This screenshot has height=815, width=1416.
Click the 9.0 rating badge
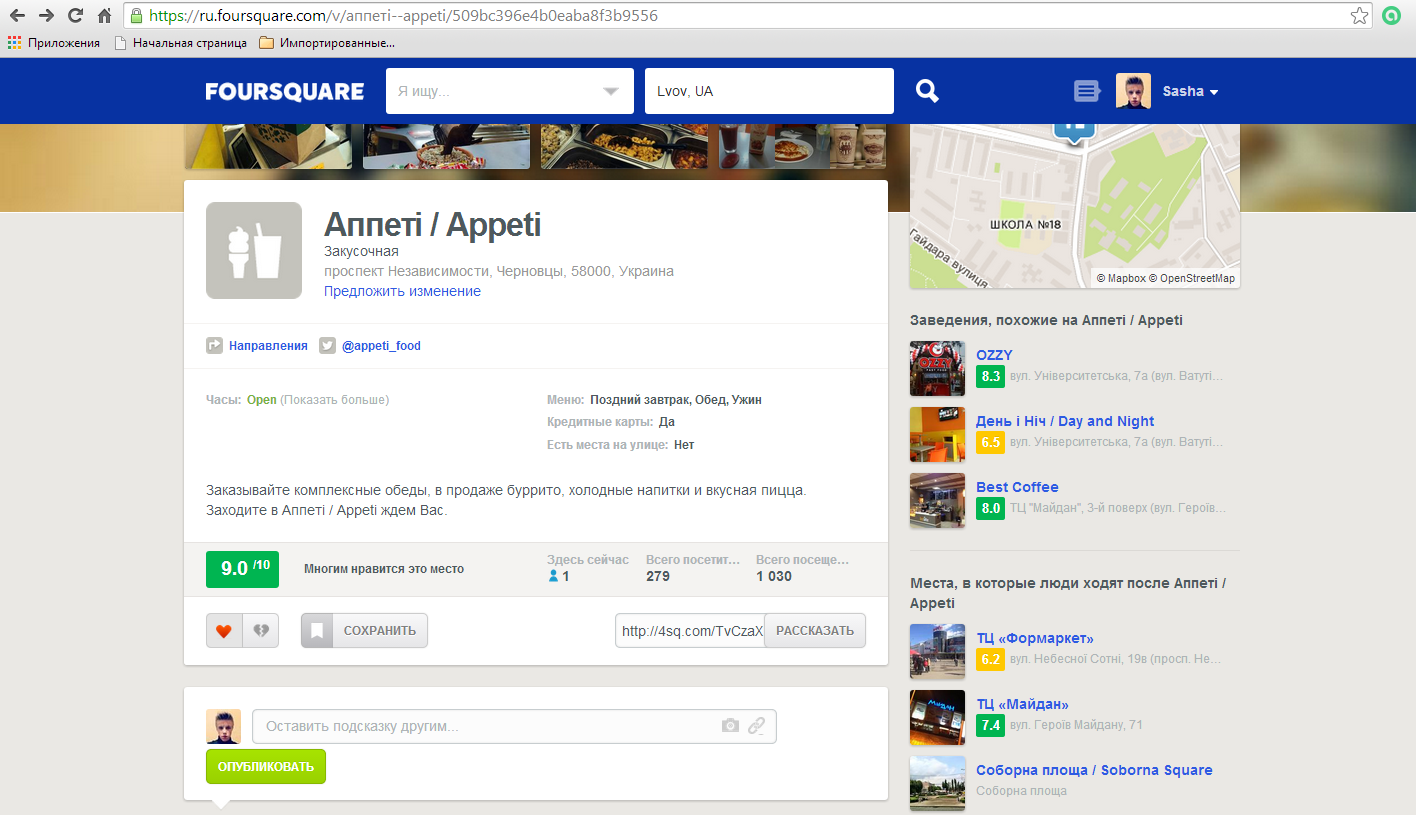243,569
